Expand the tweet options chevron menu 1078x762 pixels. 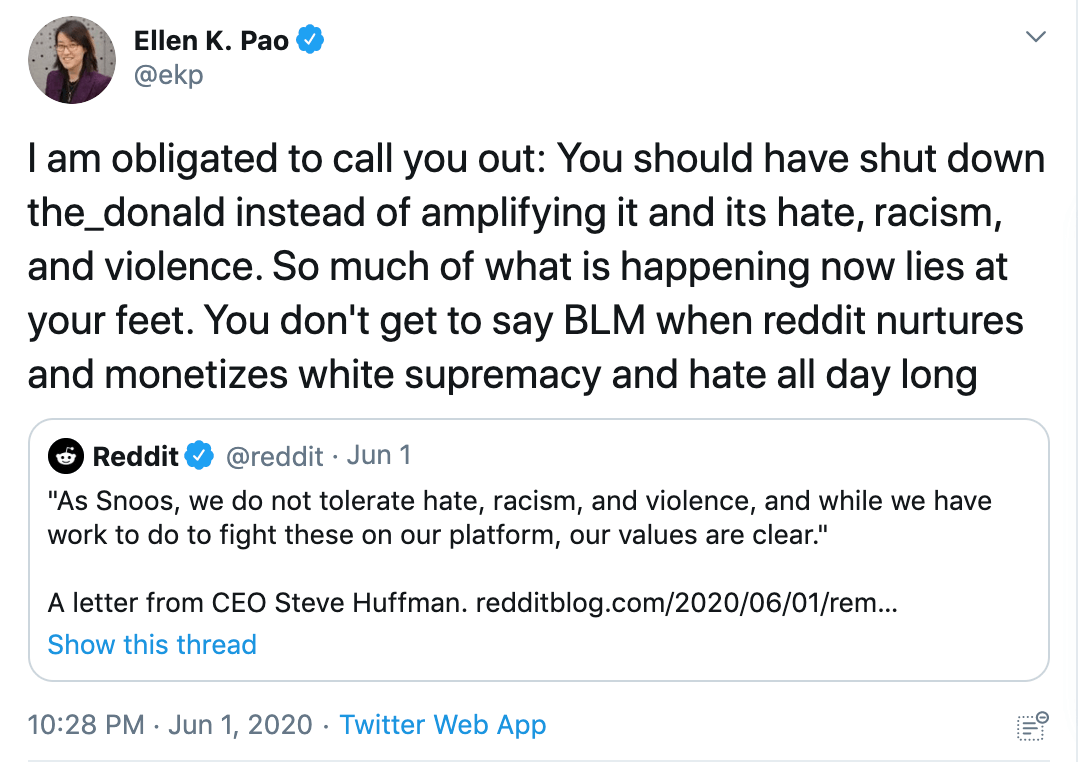coord(1035,36)
